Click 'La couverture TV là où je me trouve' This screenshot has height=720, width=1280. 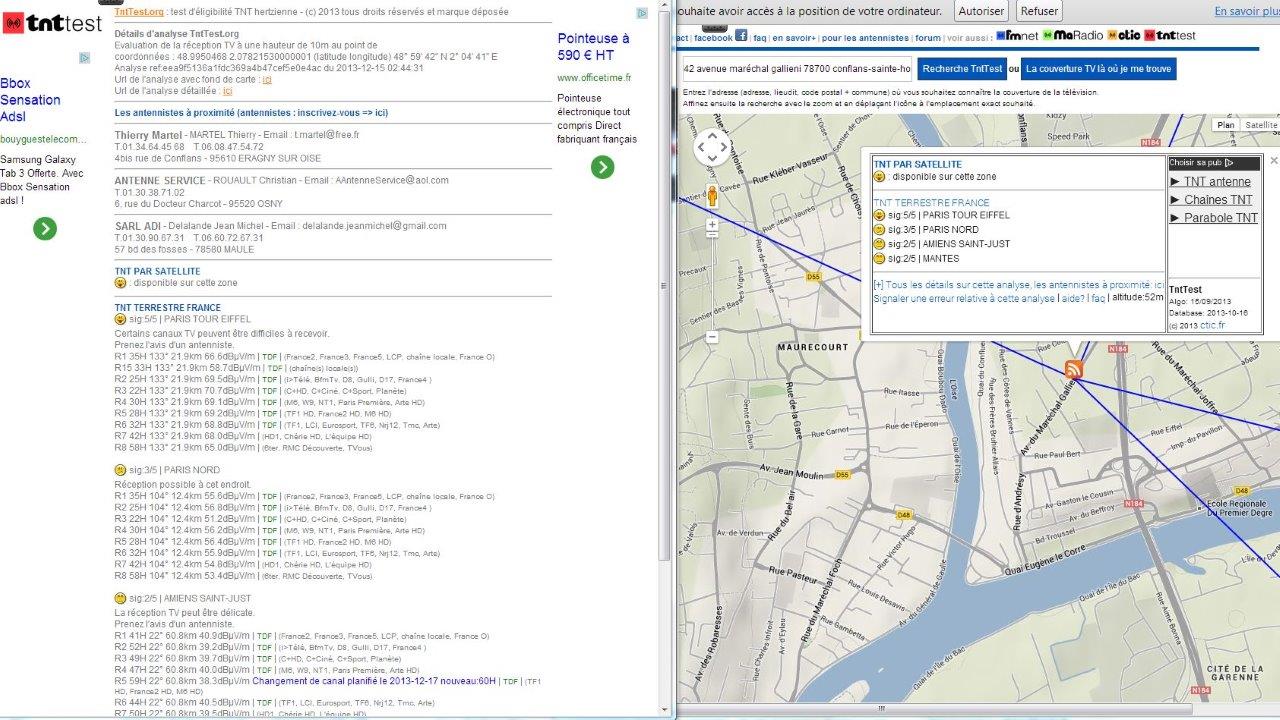click(1098, 69)
